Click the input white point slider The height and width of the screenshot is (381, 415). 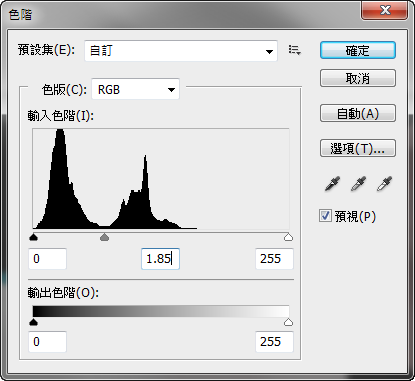tap(288, 237)
